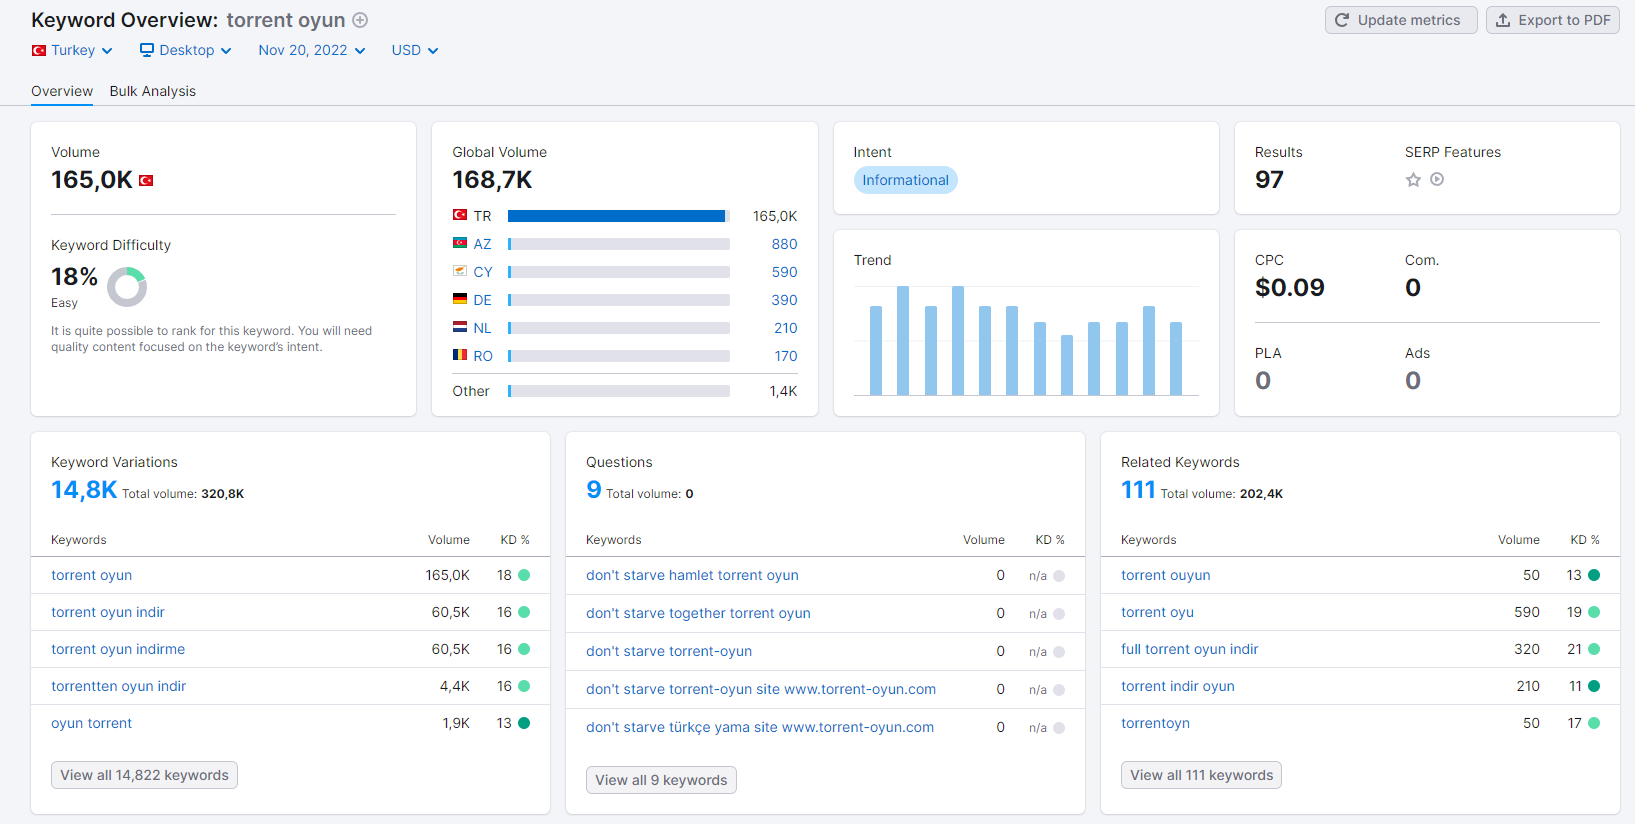Screen dimensions: 1635x824
Task: Click the Update metrics button
Action: pos(1401,20)
